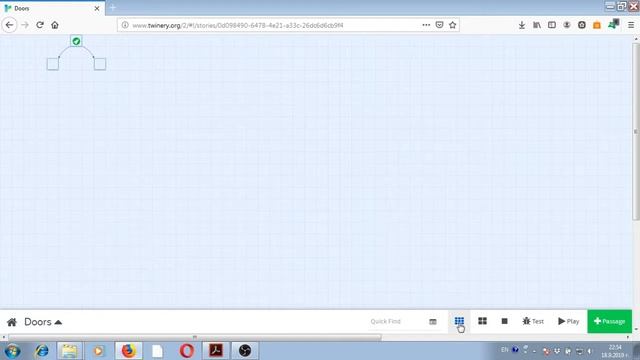Select the start passage with green rocket badge
This screenshot has height=360, width=640.
click(76, 41)
